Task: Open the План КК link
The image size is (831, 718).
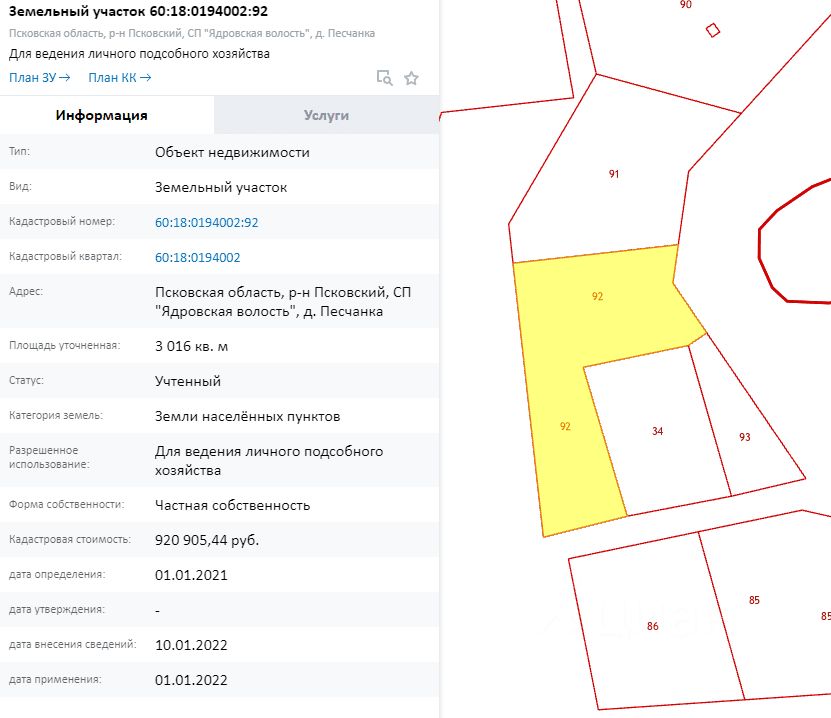Action: [x=112, y=77]
